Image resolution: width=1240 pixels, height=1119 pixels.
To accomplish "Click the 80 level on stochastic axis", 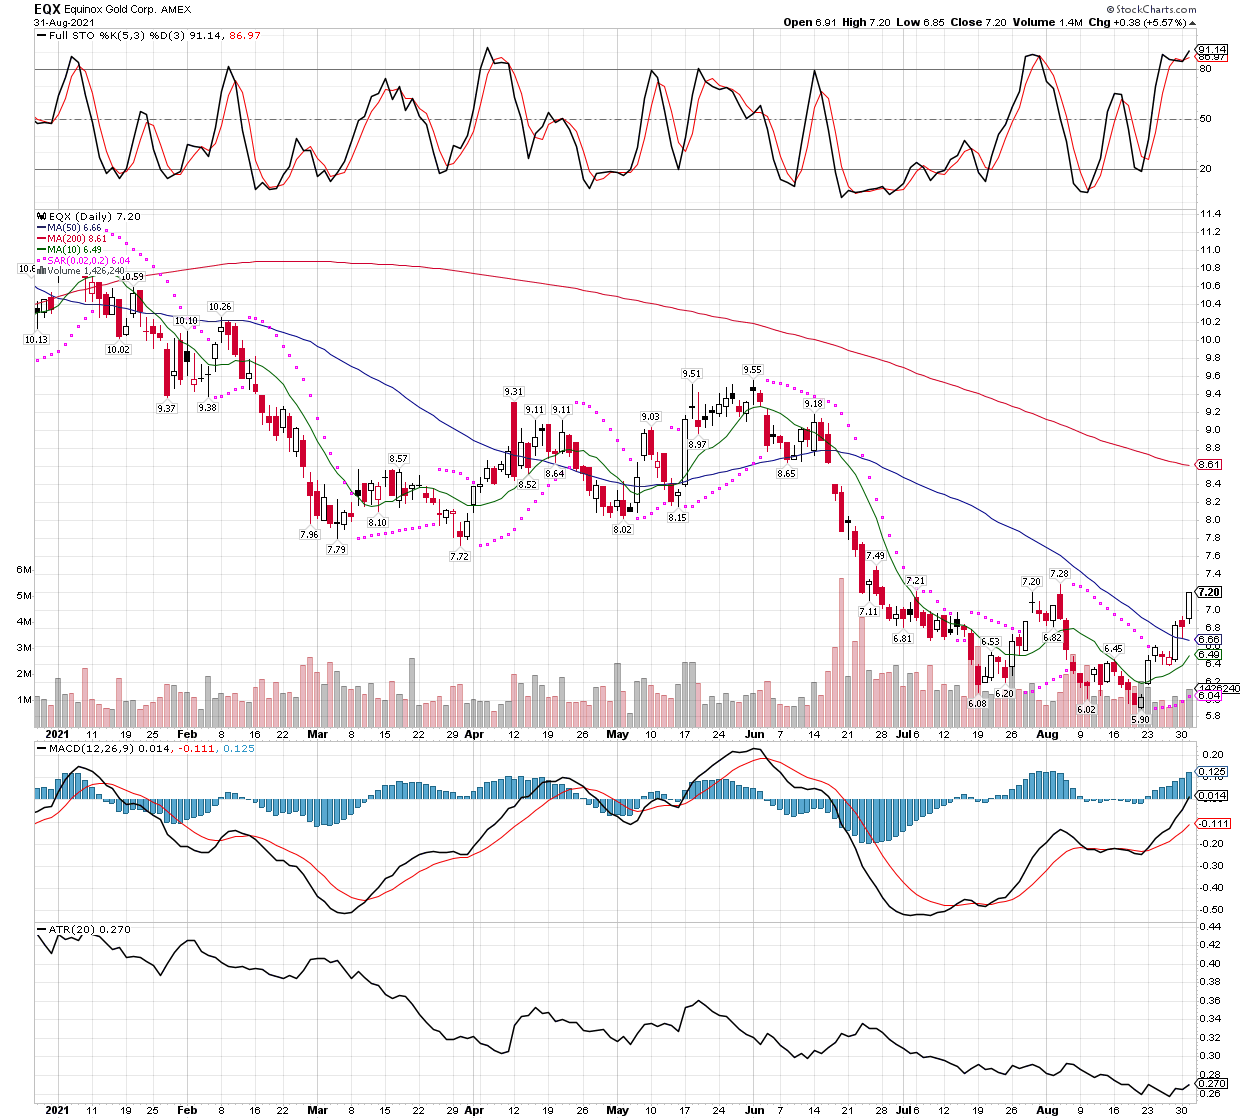I will [x=1206, y=69].
